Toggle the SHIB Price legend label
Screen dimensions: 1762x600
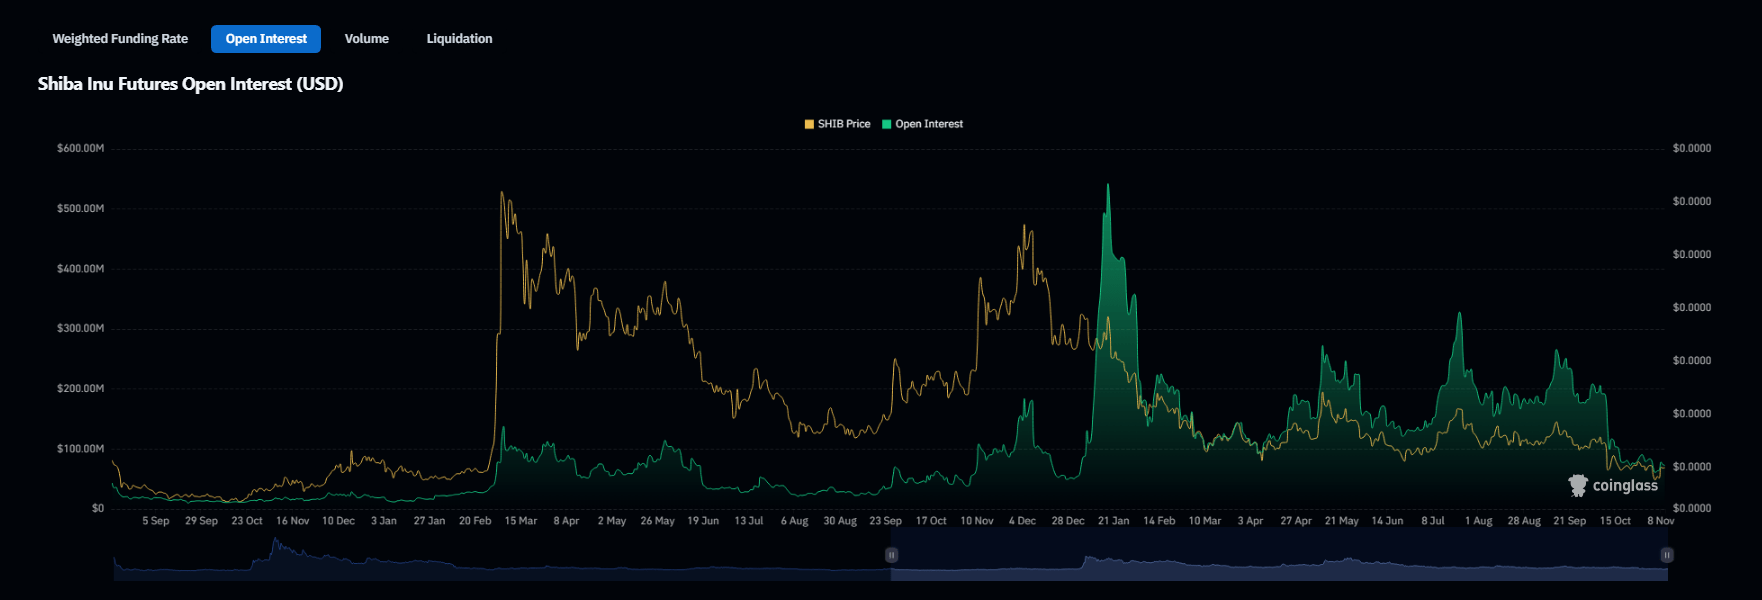(844, 124)
